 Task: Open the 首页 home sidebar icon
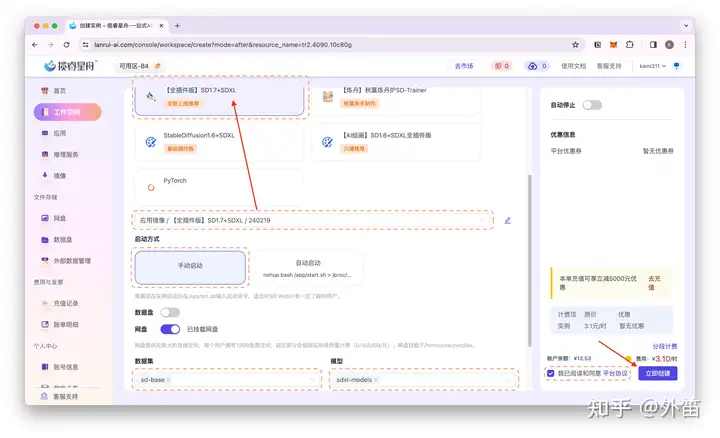coord(45,91)
